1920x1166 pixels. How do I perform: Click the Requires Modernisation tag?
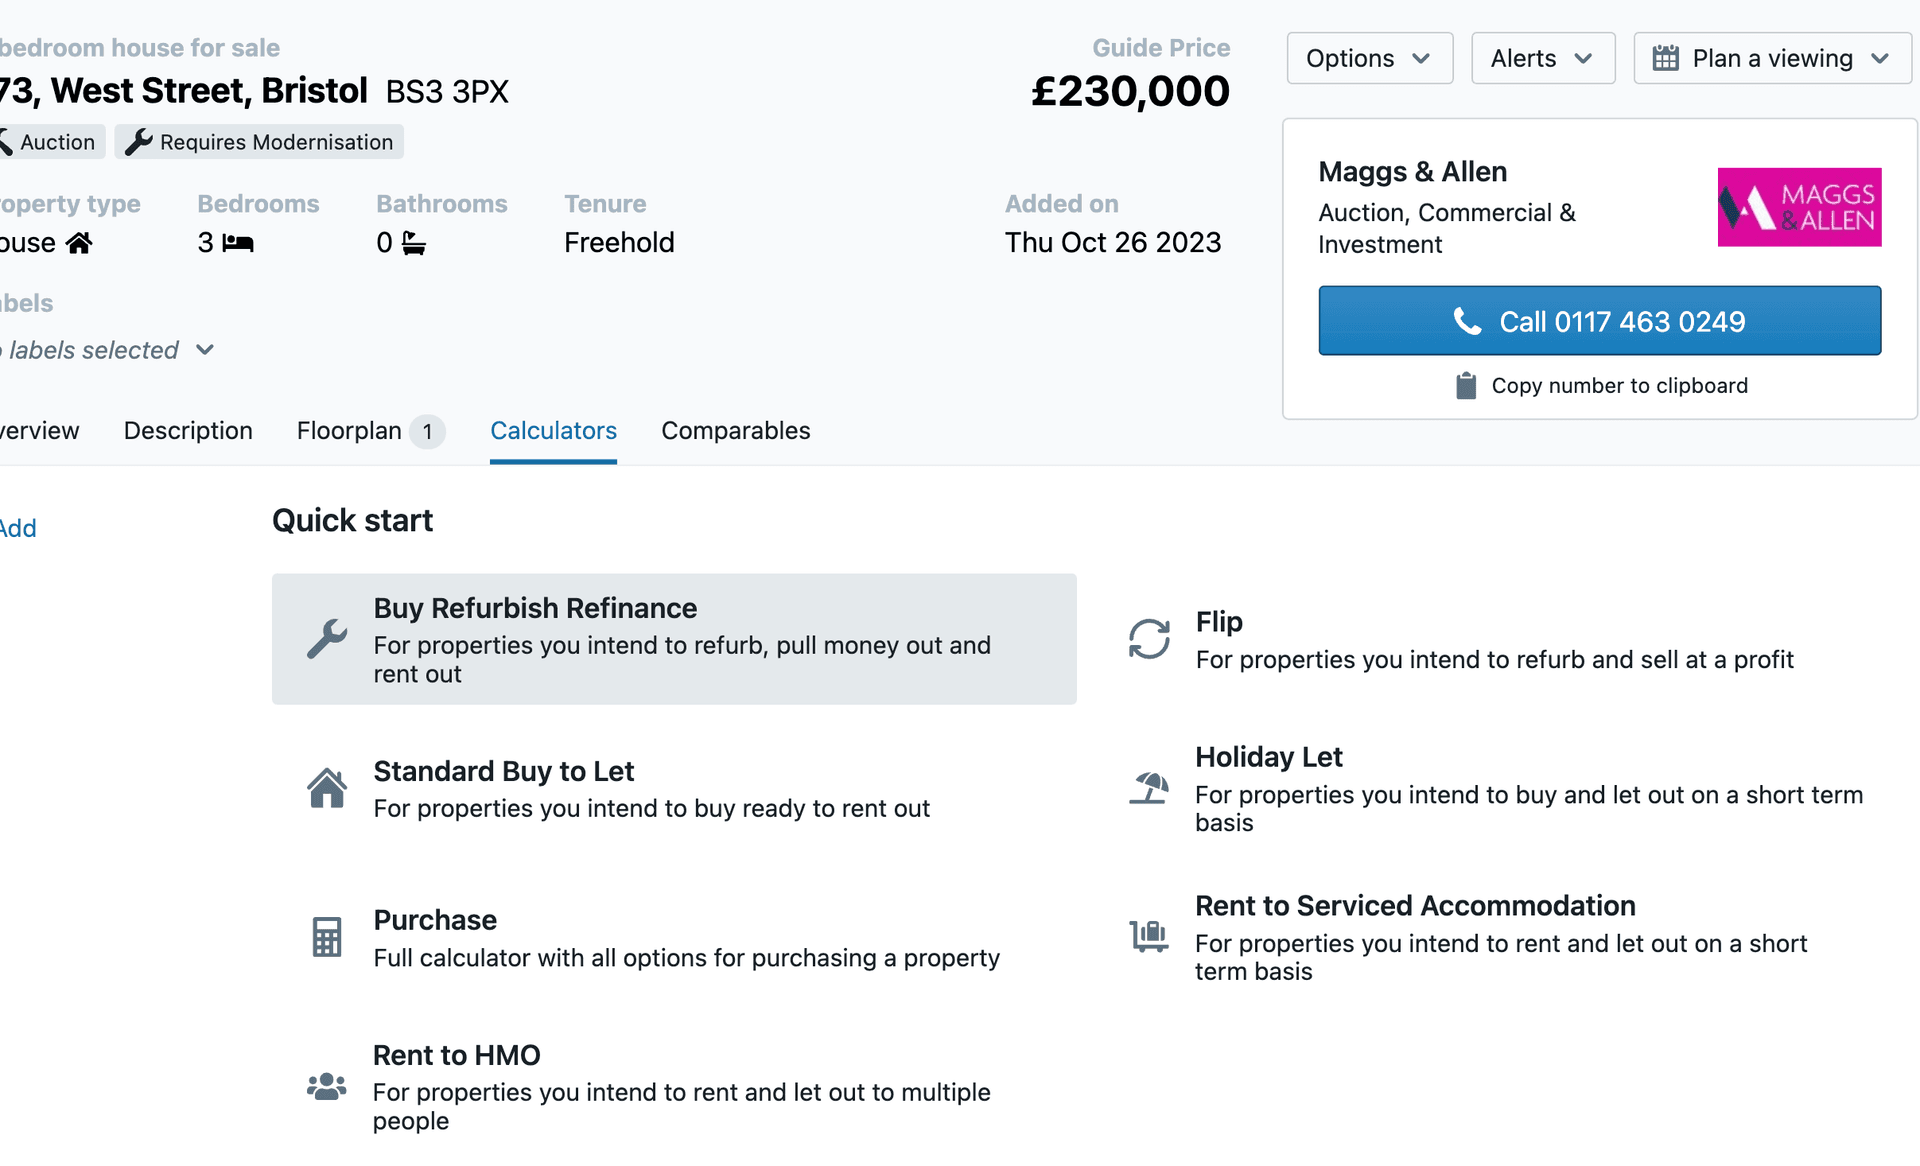[x=259, y=142]
